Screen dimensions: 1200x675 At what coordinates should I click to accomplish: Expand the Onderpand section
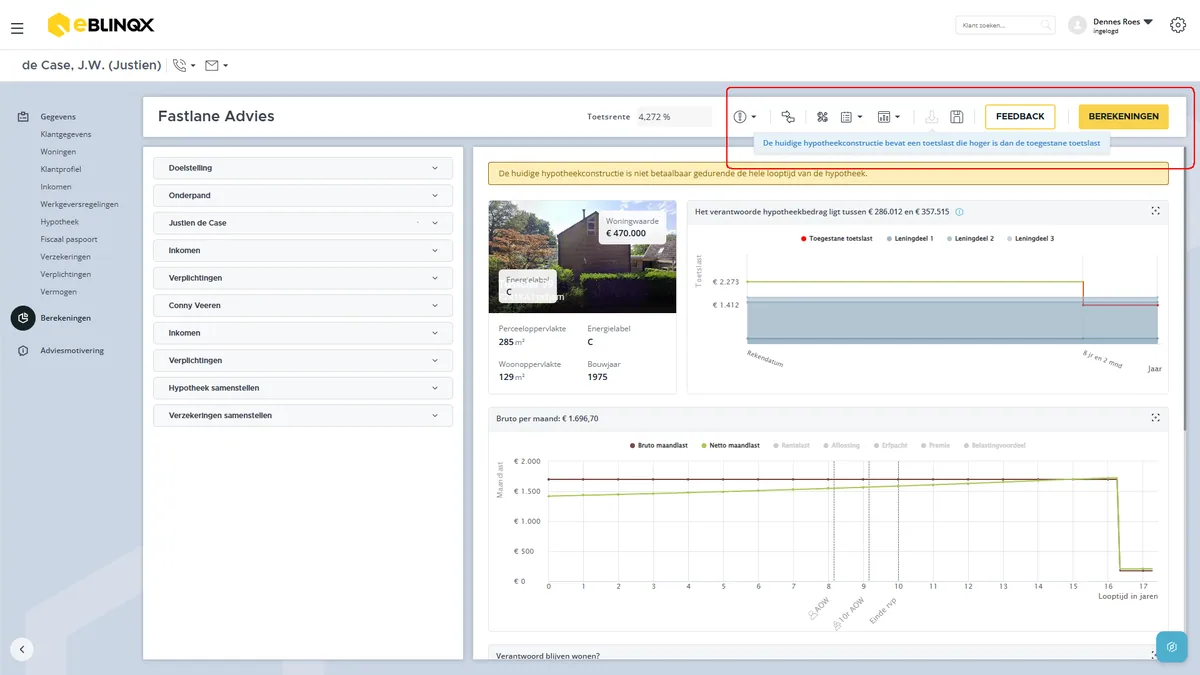303,196
